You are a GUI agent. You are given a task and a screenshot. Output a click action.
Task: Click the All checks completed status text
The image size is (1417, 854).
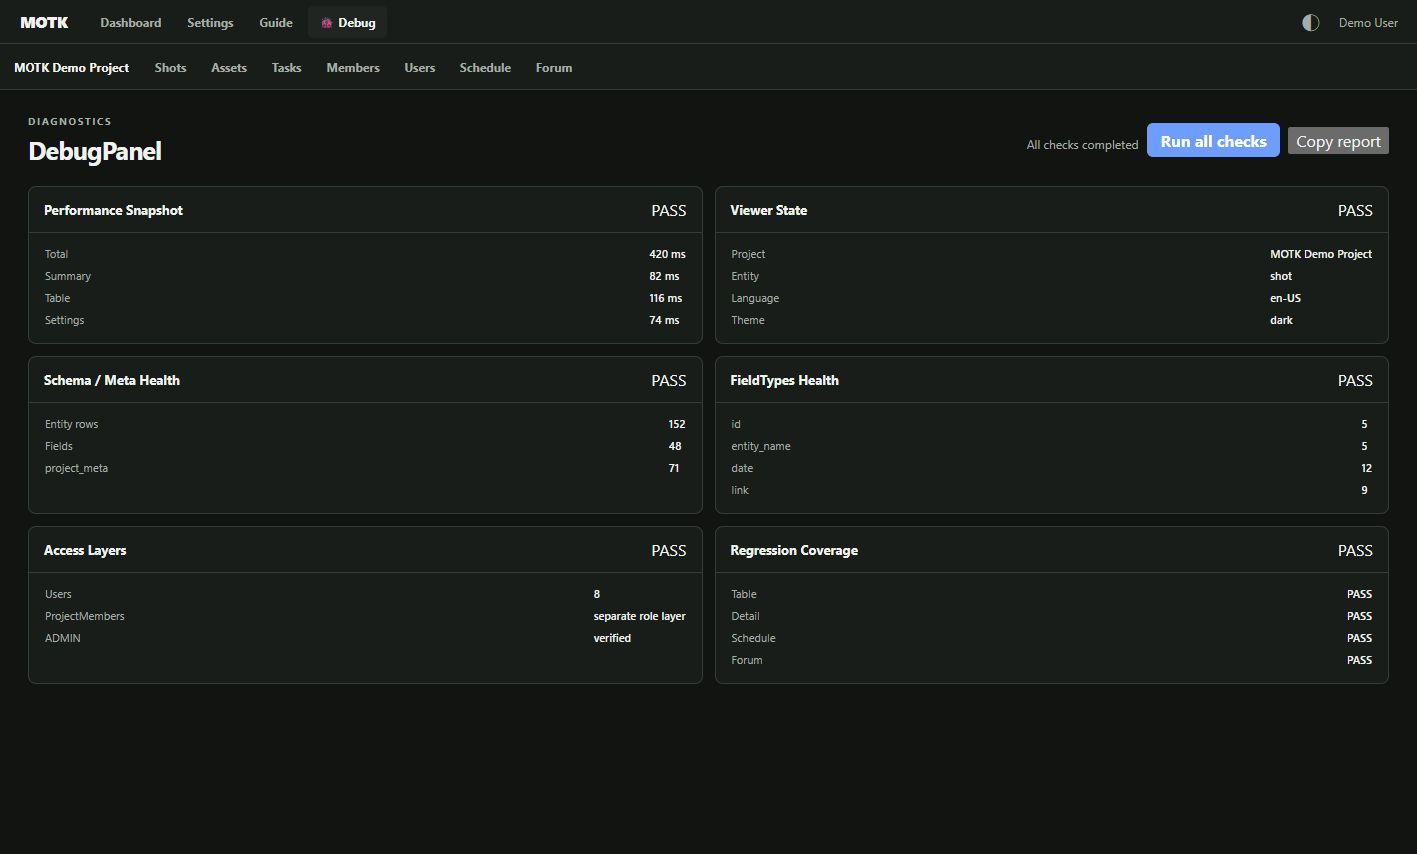(1082, 144)
